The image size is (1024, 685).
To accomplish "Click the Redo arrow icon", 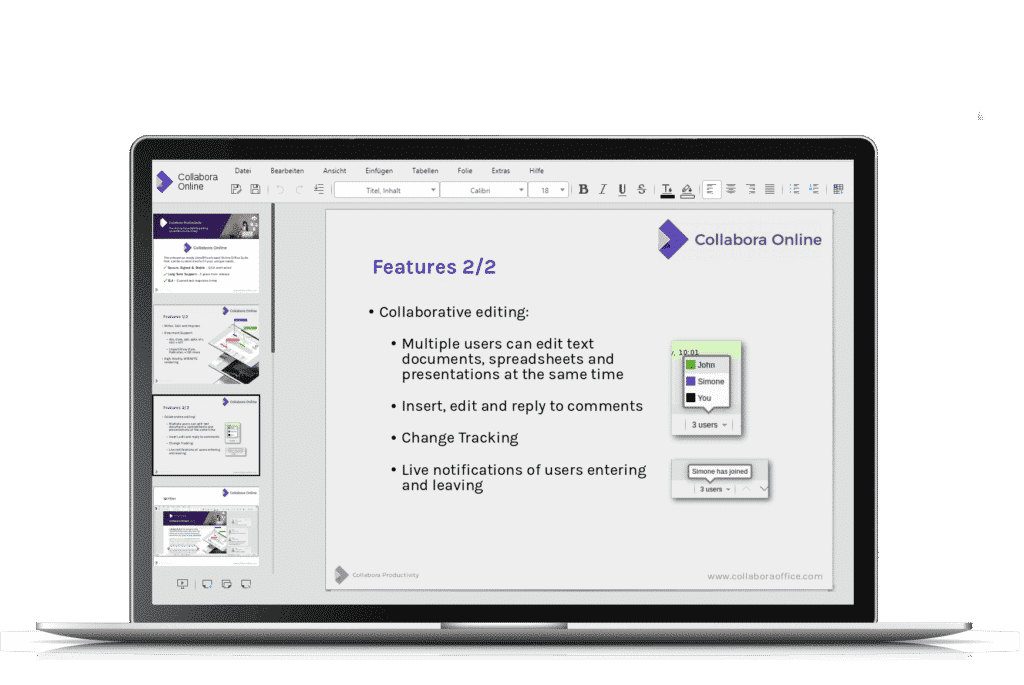I will click(298, 189).
